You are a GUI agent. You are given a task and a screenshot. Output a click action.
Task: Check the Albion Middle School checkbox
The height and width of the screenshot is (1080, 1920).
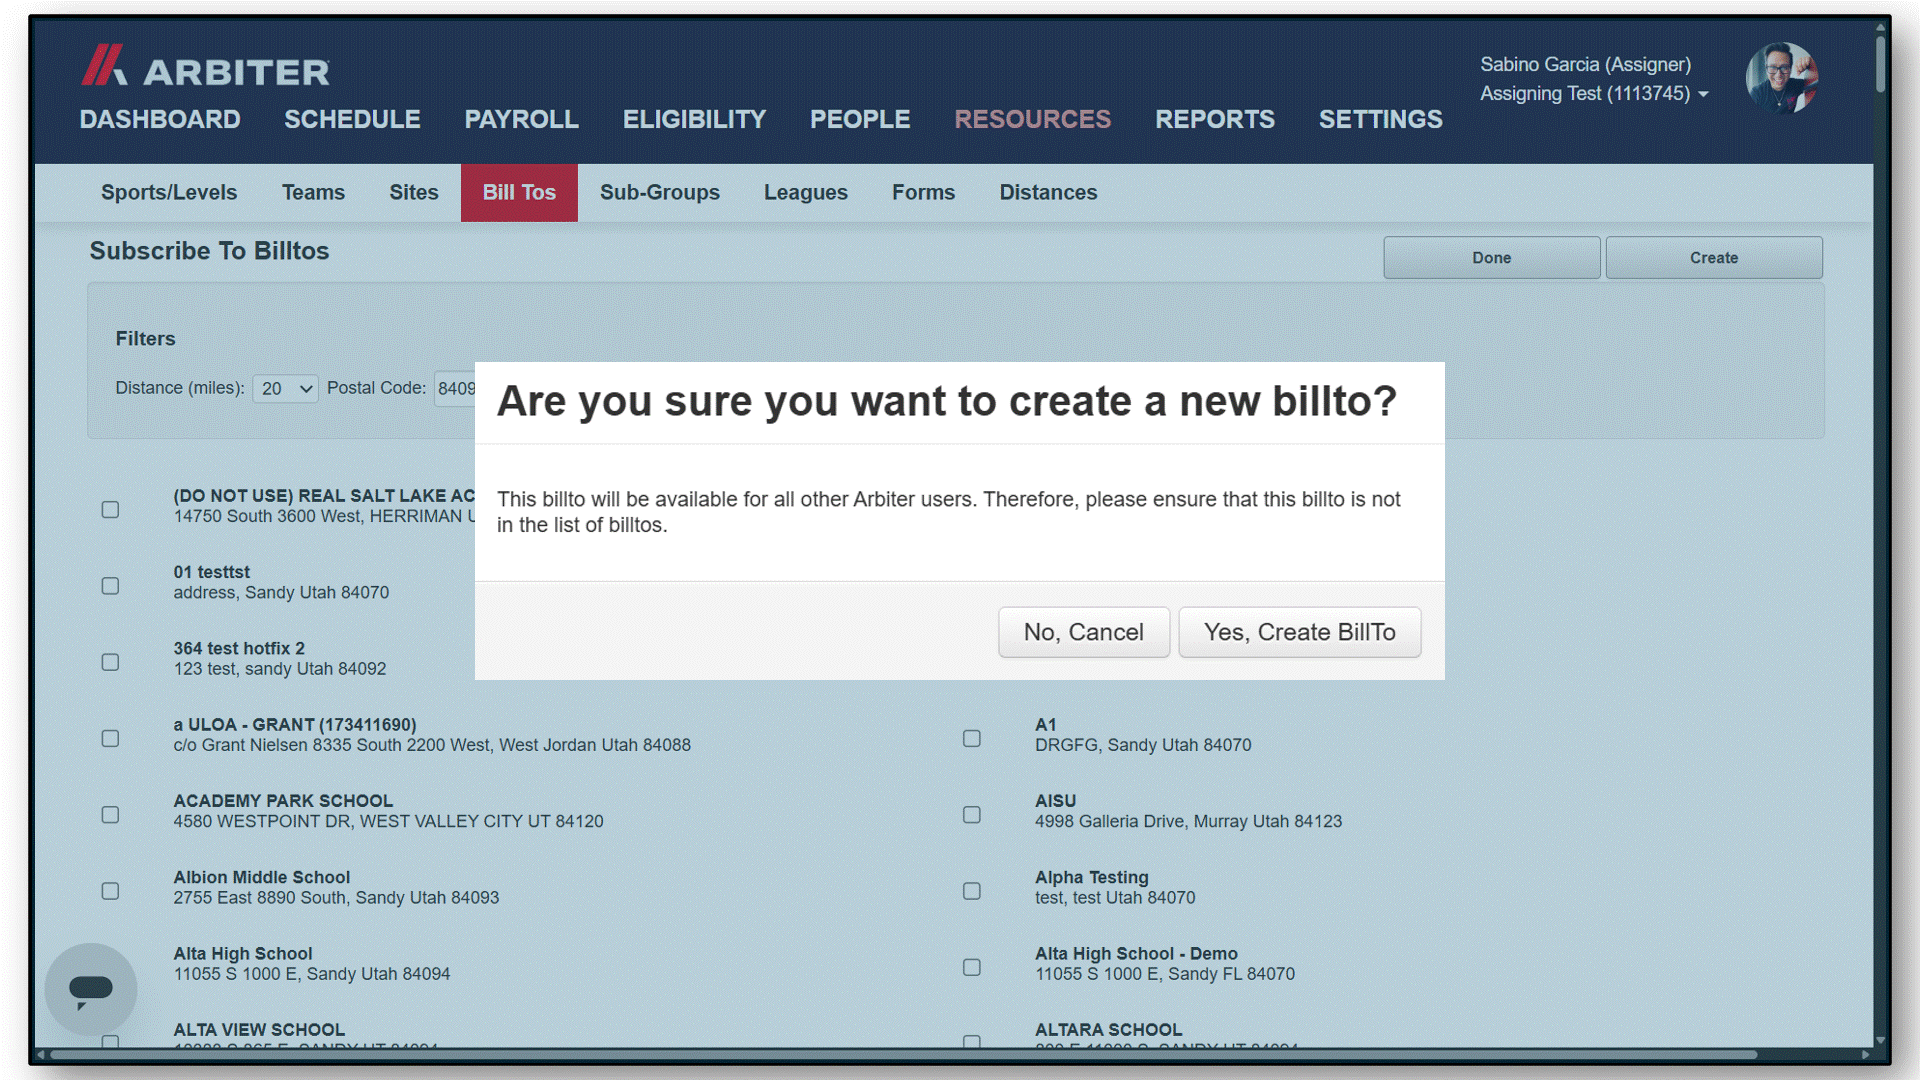click(x=111, y=891)
